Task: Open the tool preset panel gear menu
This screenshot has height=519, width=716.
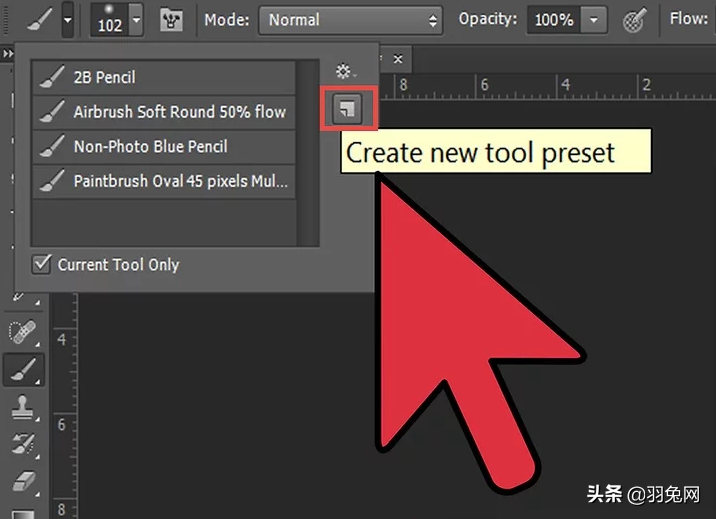Action: (x=346, y=71)
